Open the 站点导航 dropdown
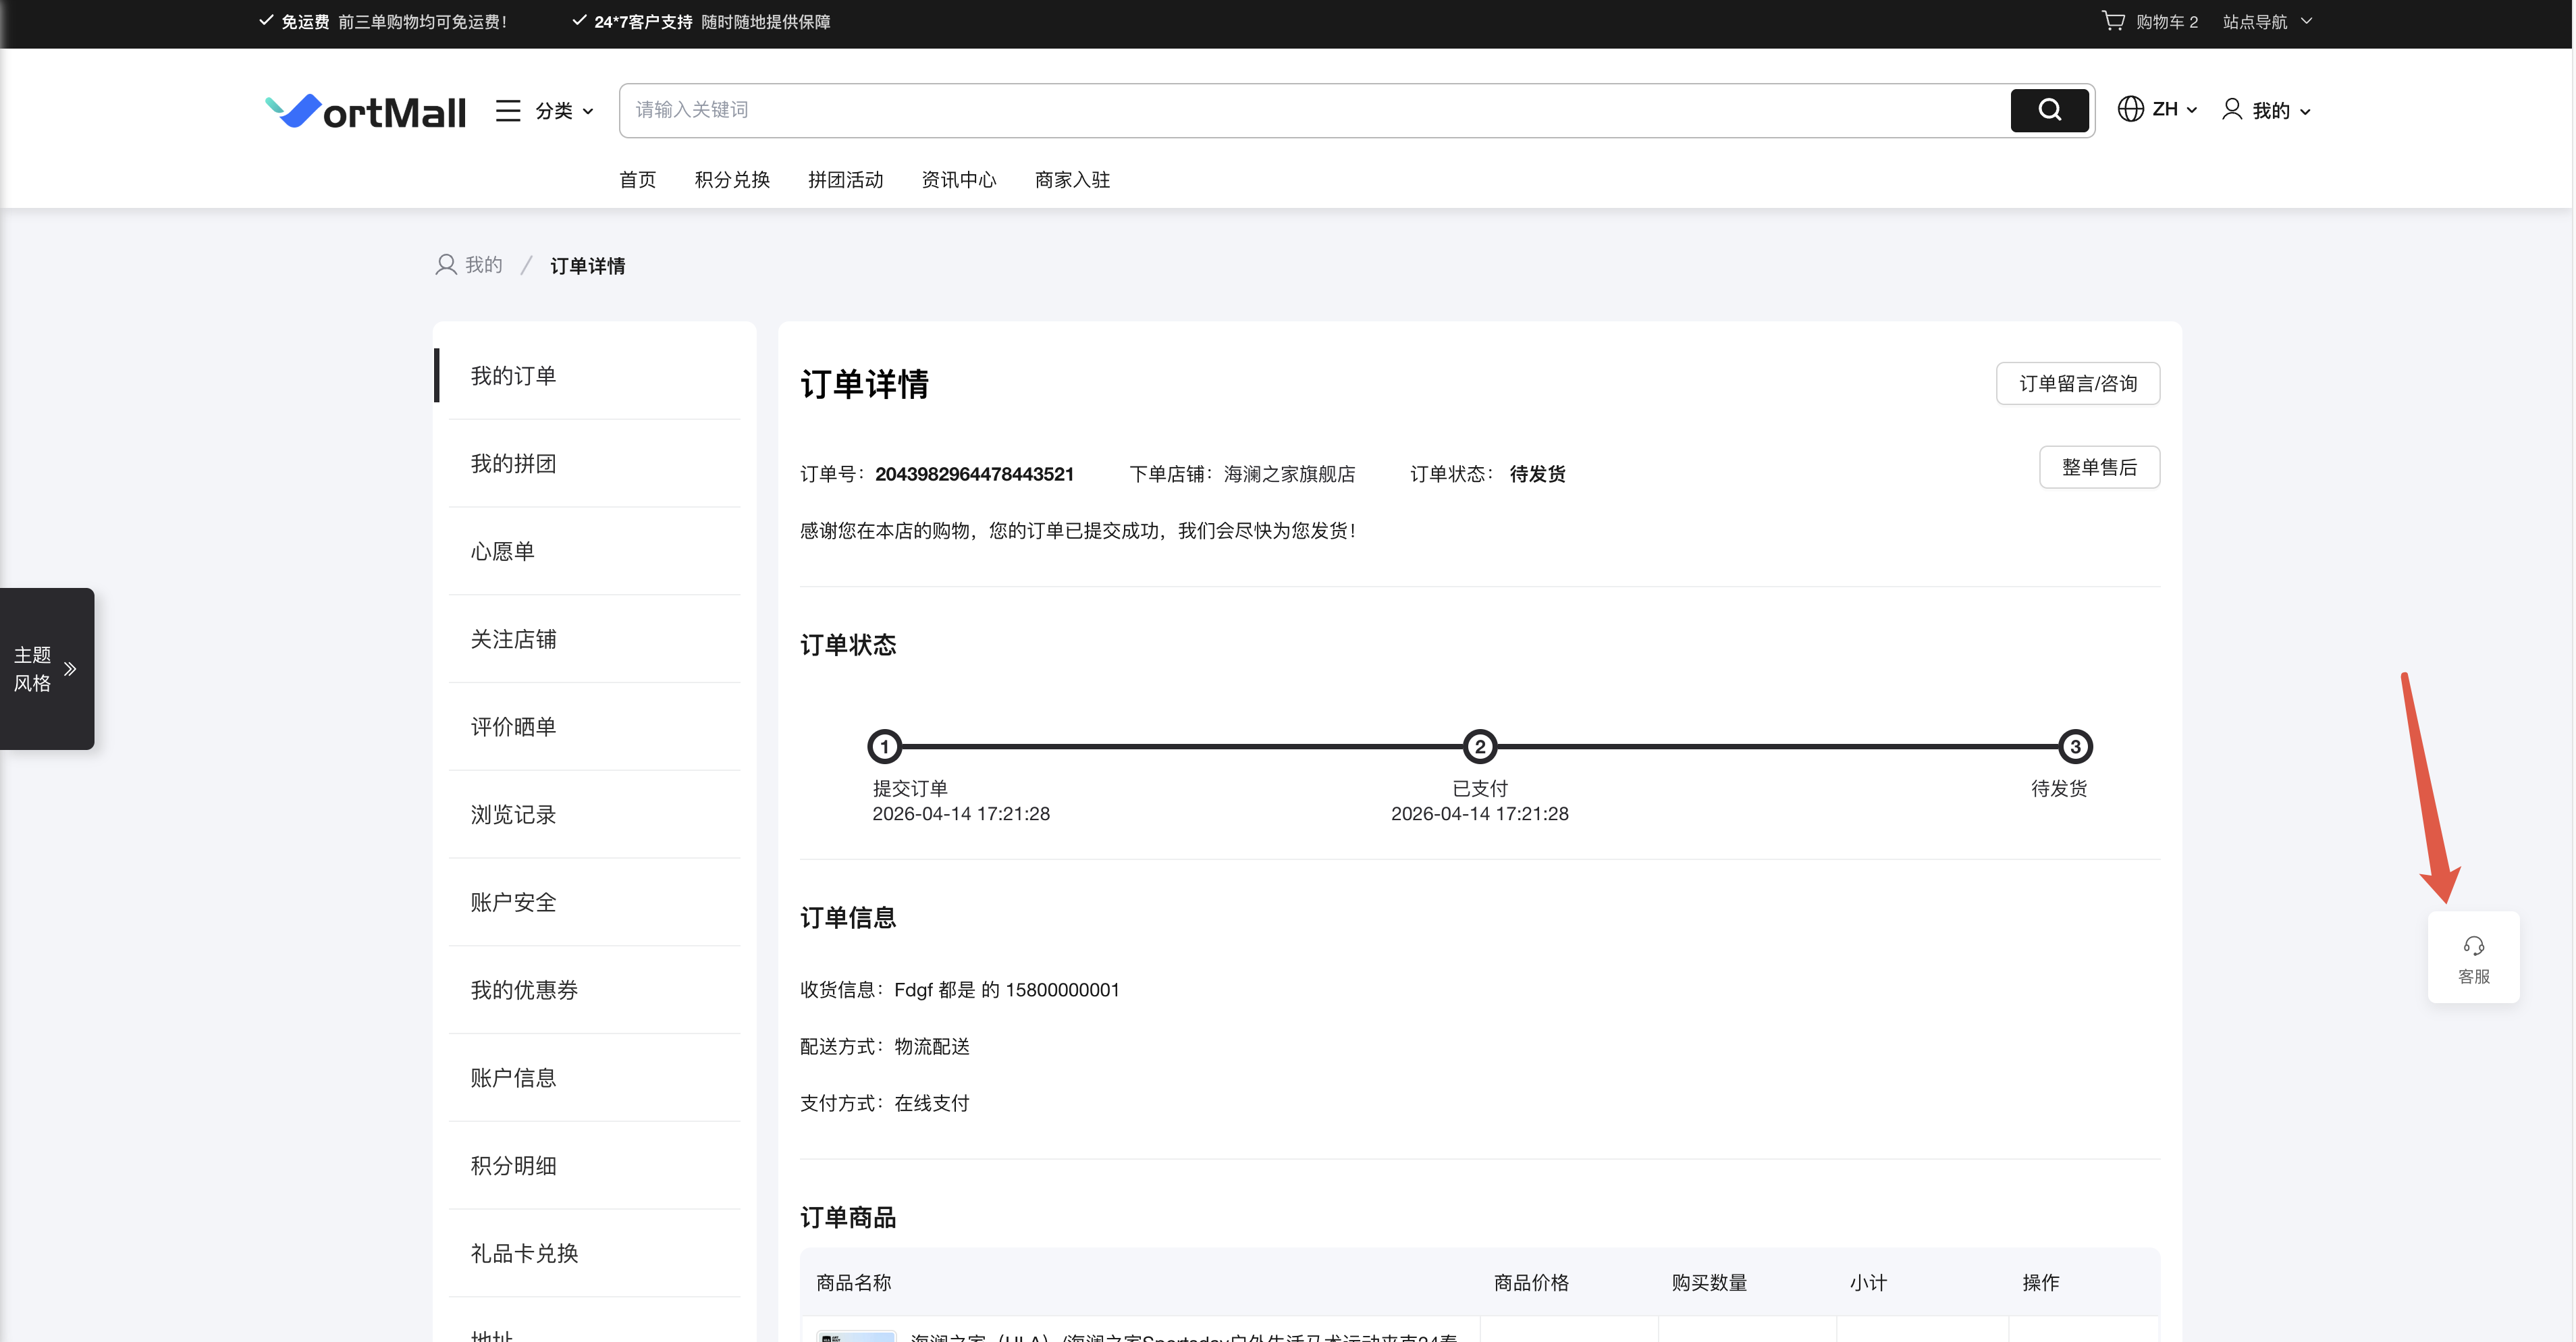Viewport: 2576px width, 1342px height. pos(2266,21)
